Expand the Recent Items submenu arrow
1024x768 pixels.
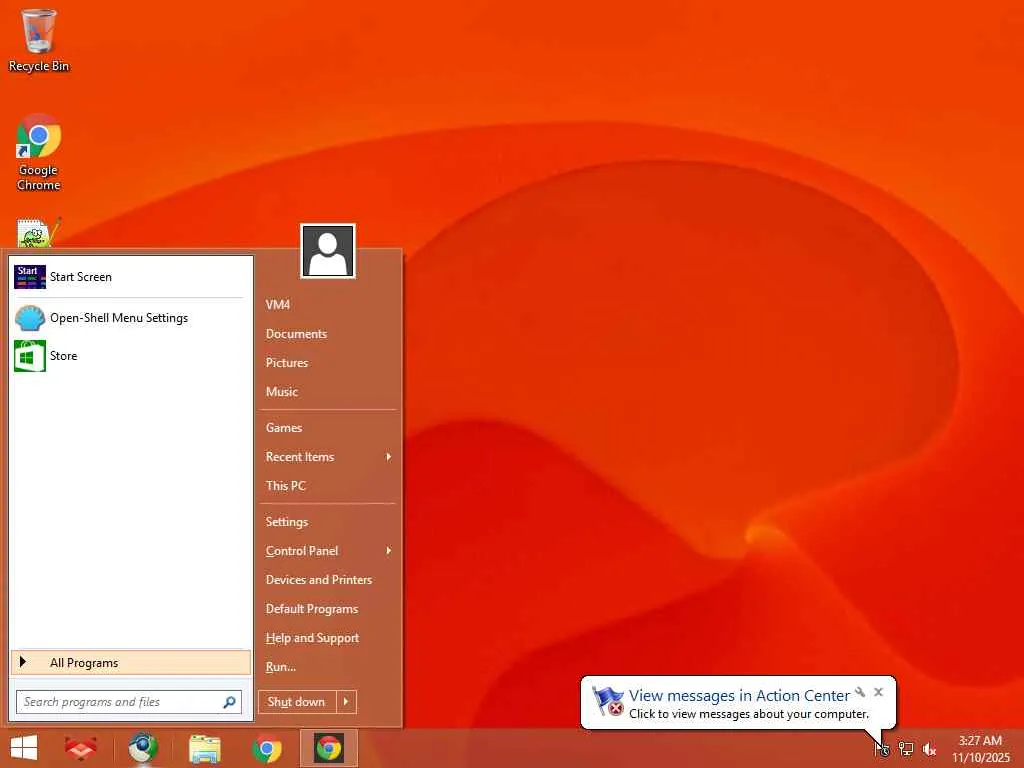tap(389, 456)
